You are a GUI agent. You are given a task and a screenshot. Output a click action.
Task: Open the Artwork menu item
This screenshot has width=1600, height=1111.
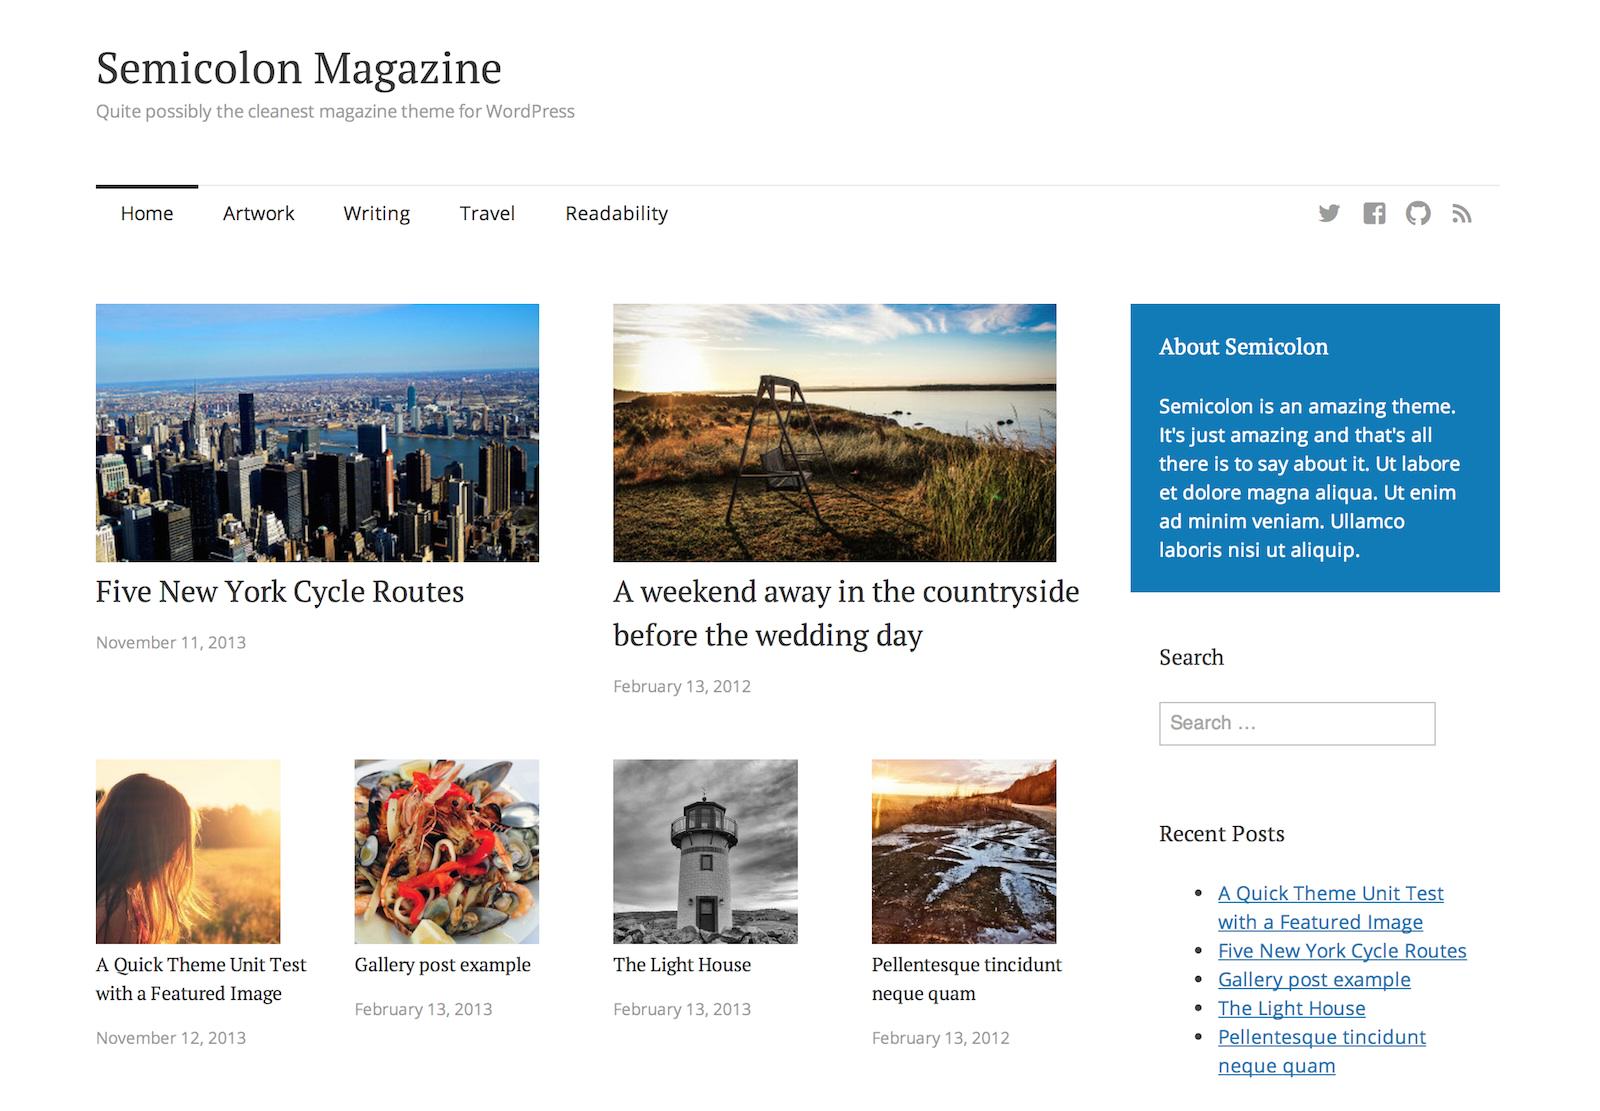[258, 213]
